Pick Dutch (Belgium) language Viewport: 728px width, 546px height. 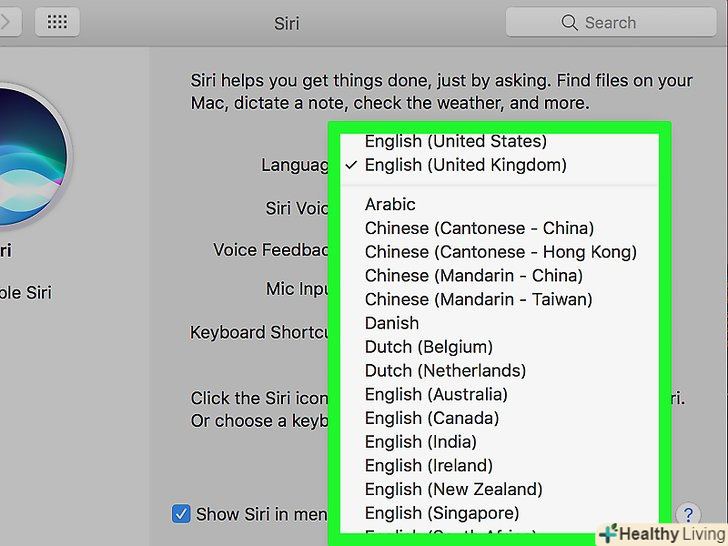pos(499,347)
